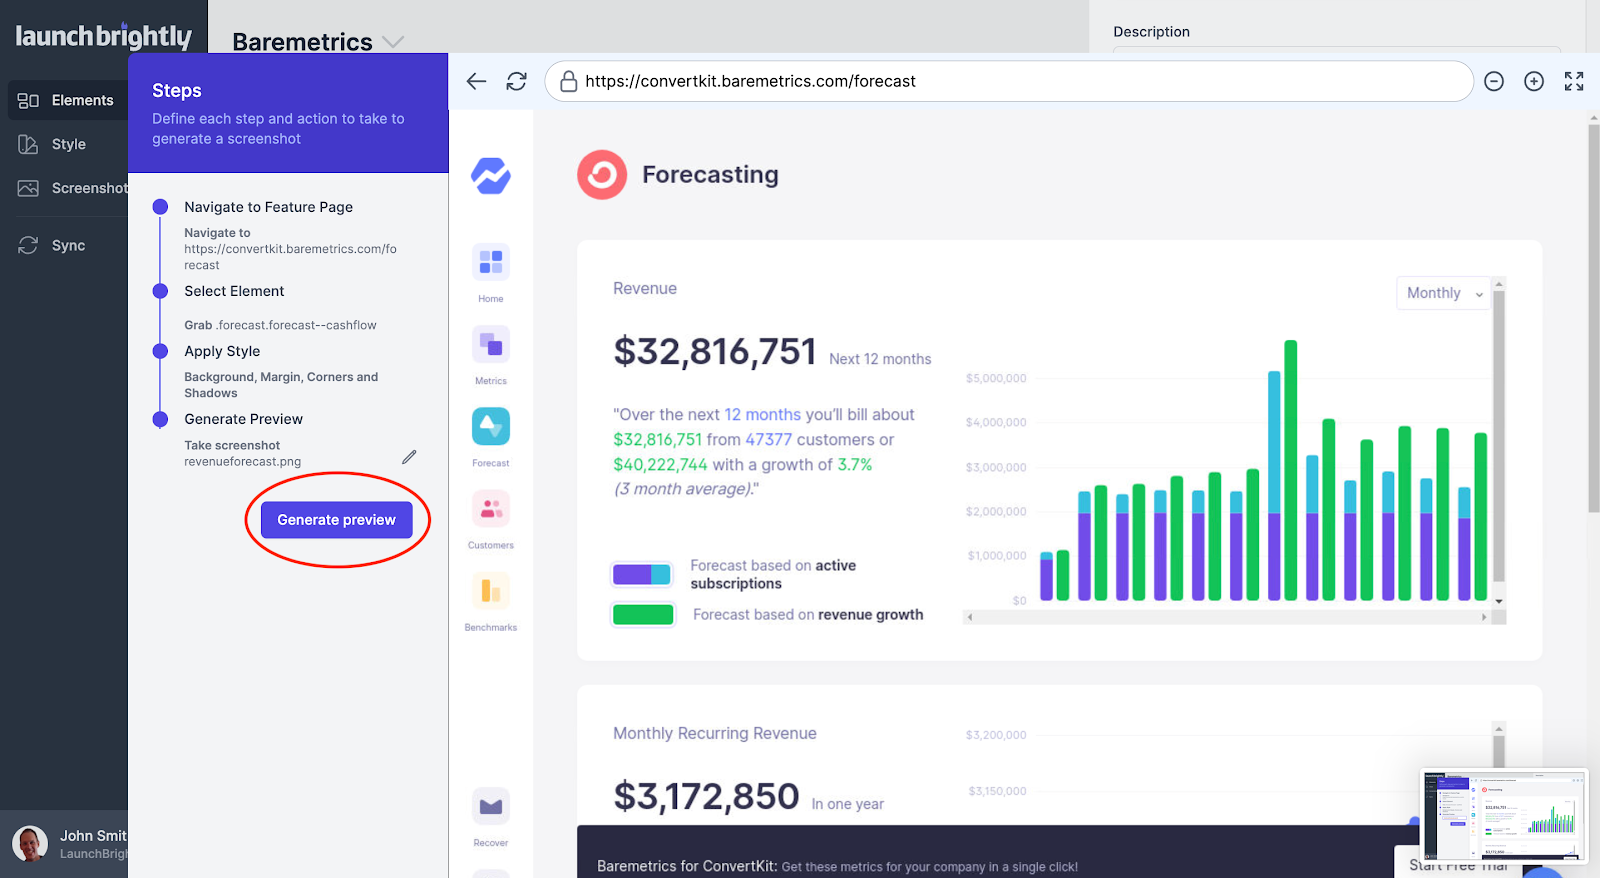Viewport: 1600px width, 878px height.
Task: Click the URL address bar field
Action: pos(1010,82)
